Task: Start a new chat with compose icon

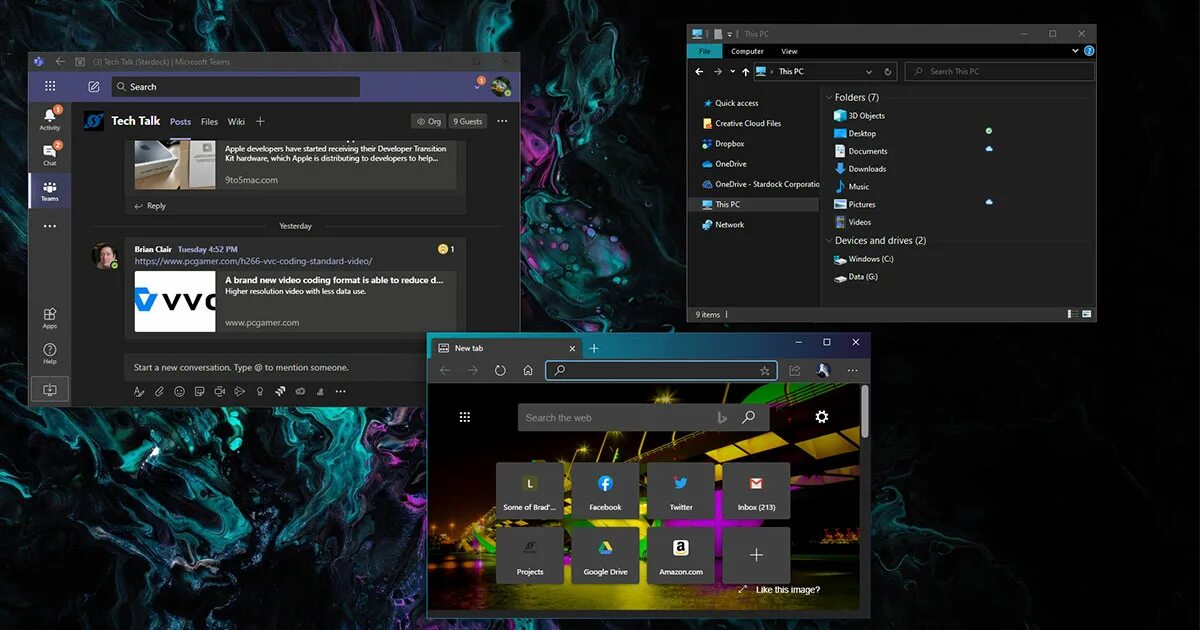Action: tap(94, 87)
